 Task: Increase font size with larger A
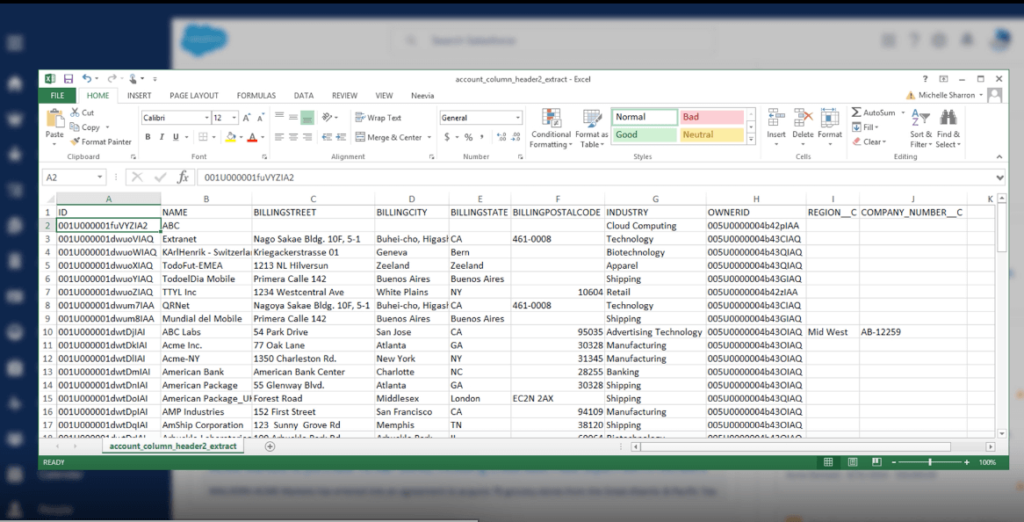pyautogui.click(x=247, y=118)
